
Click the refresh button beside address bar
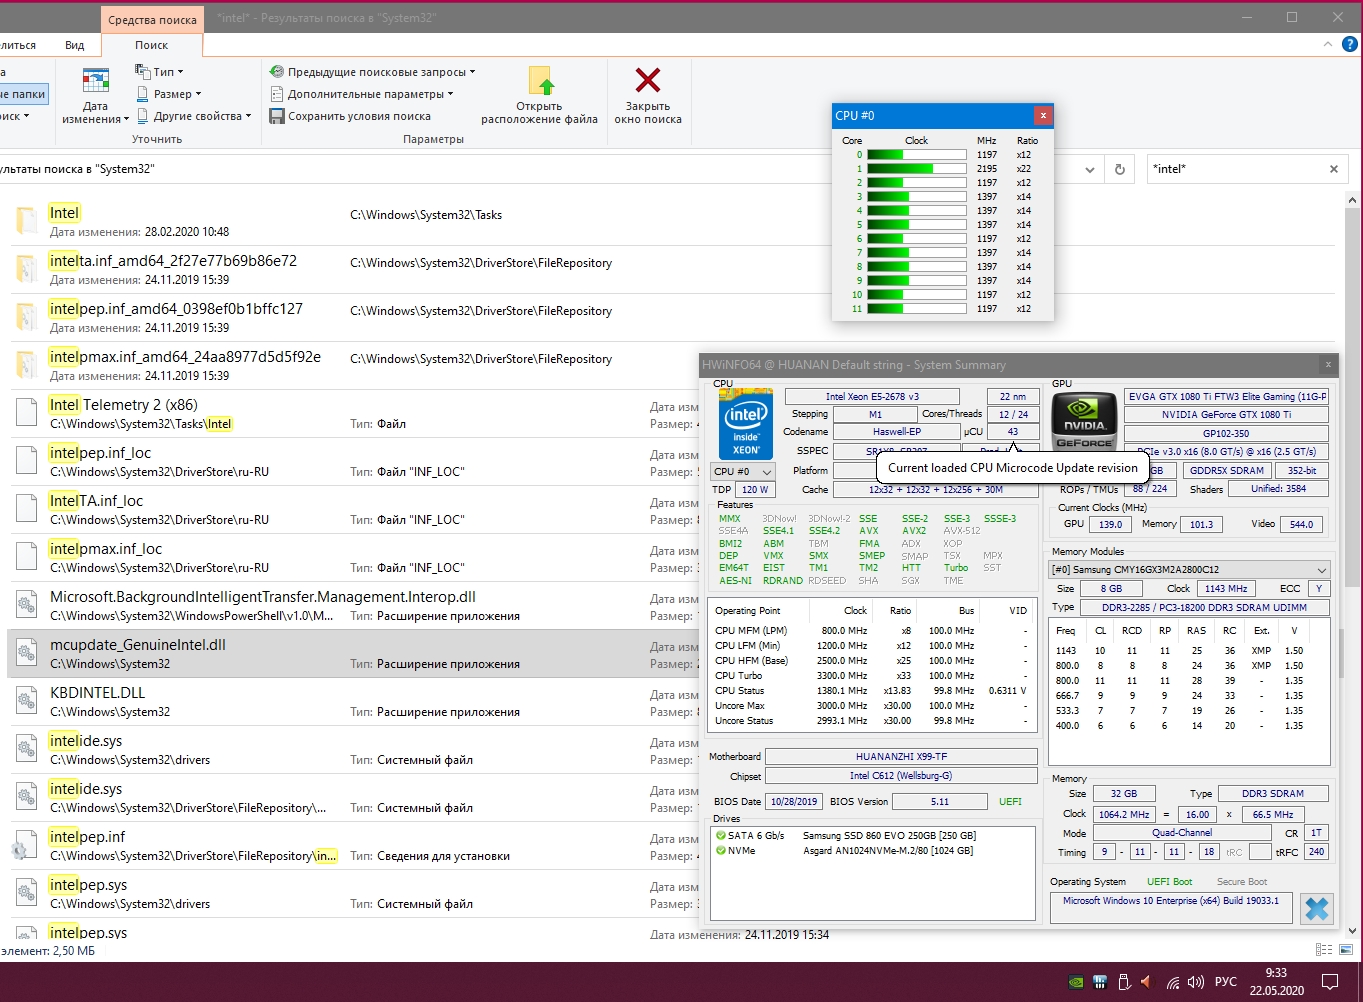coord(1120,170)
